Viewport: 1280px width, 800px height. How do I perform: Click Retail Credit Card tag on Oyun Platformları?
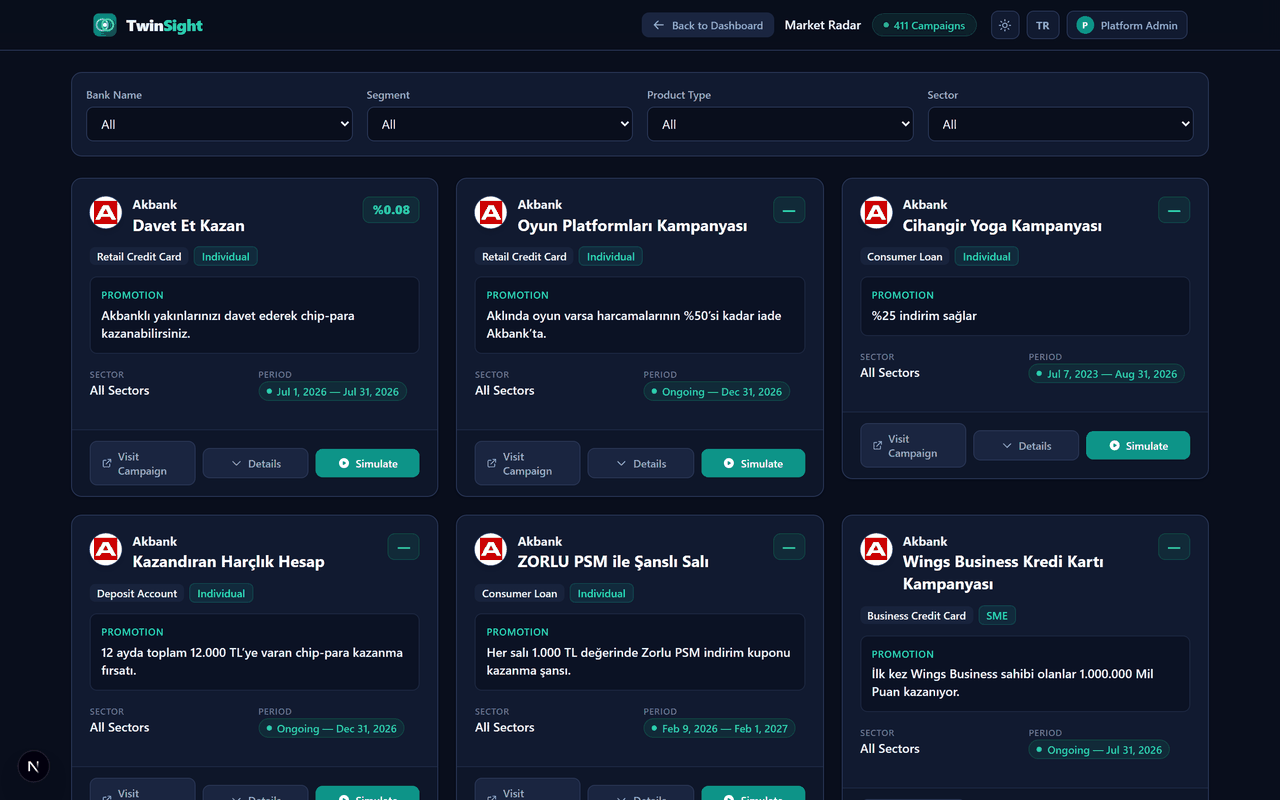pos(524,257)
